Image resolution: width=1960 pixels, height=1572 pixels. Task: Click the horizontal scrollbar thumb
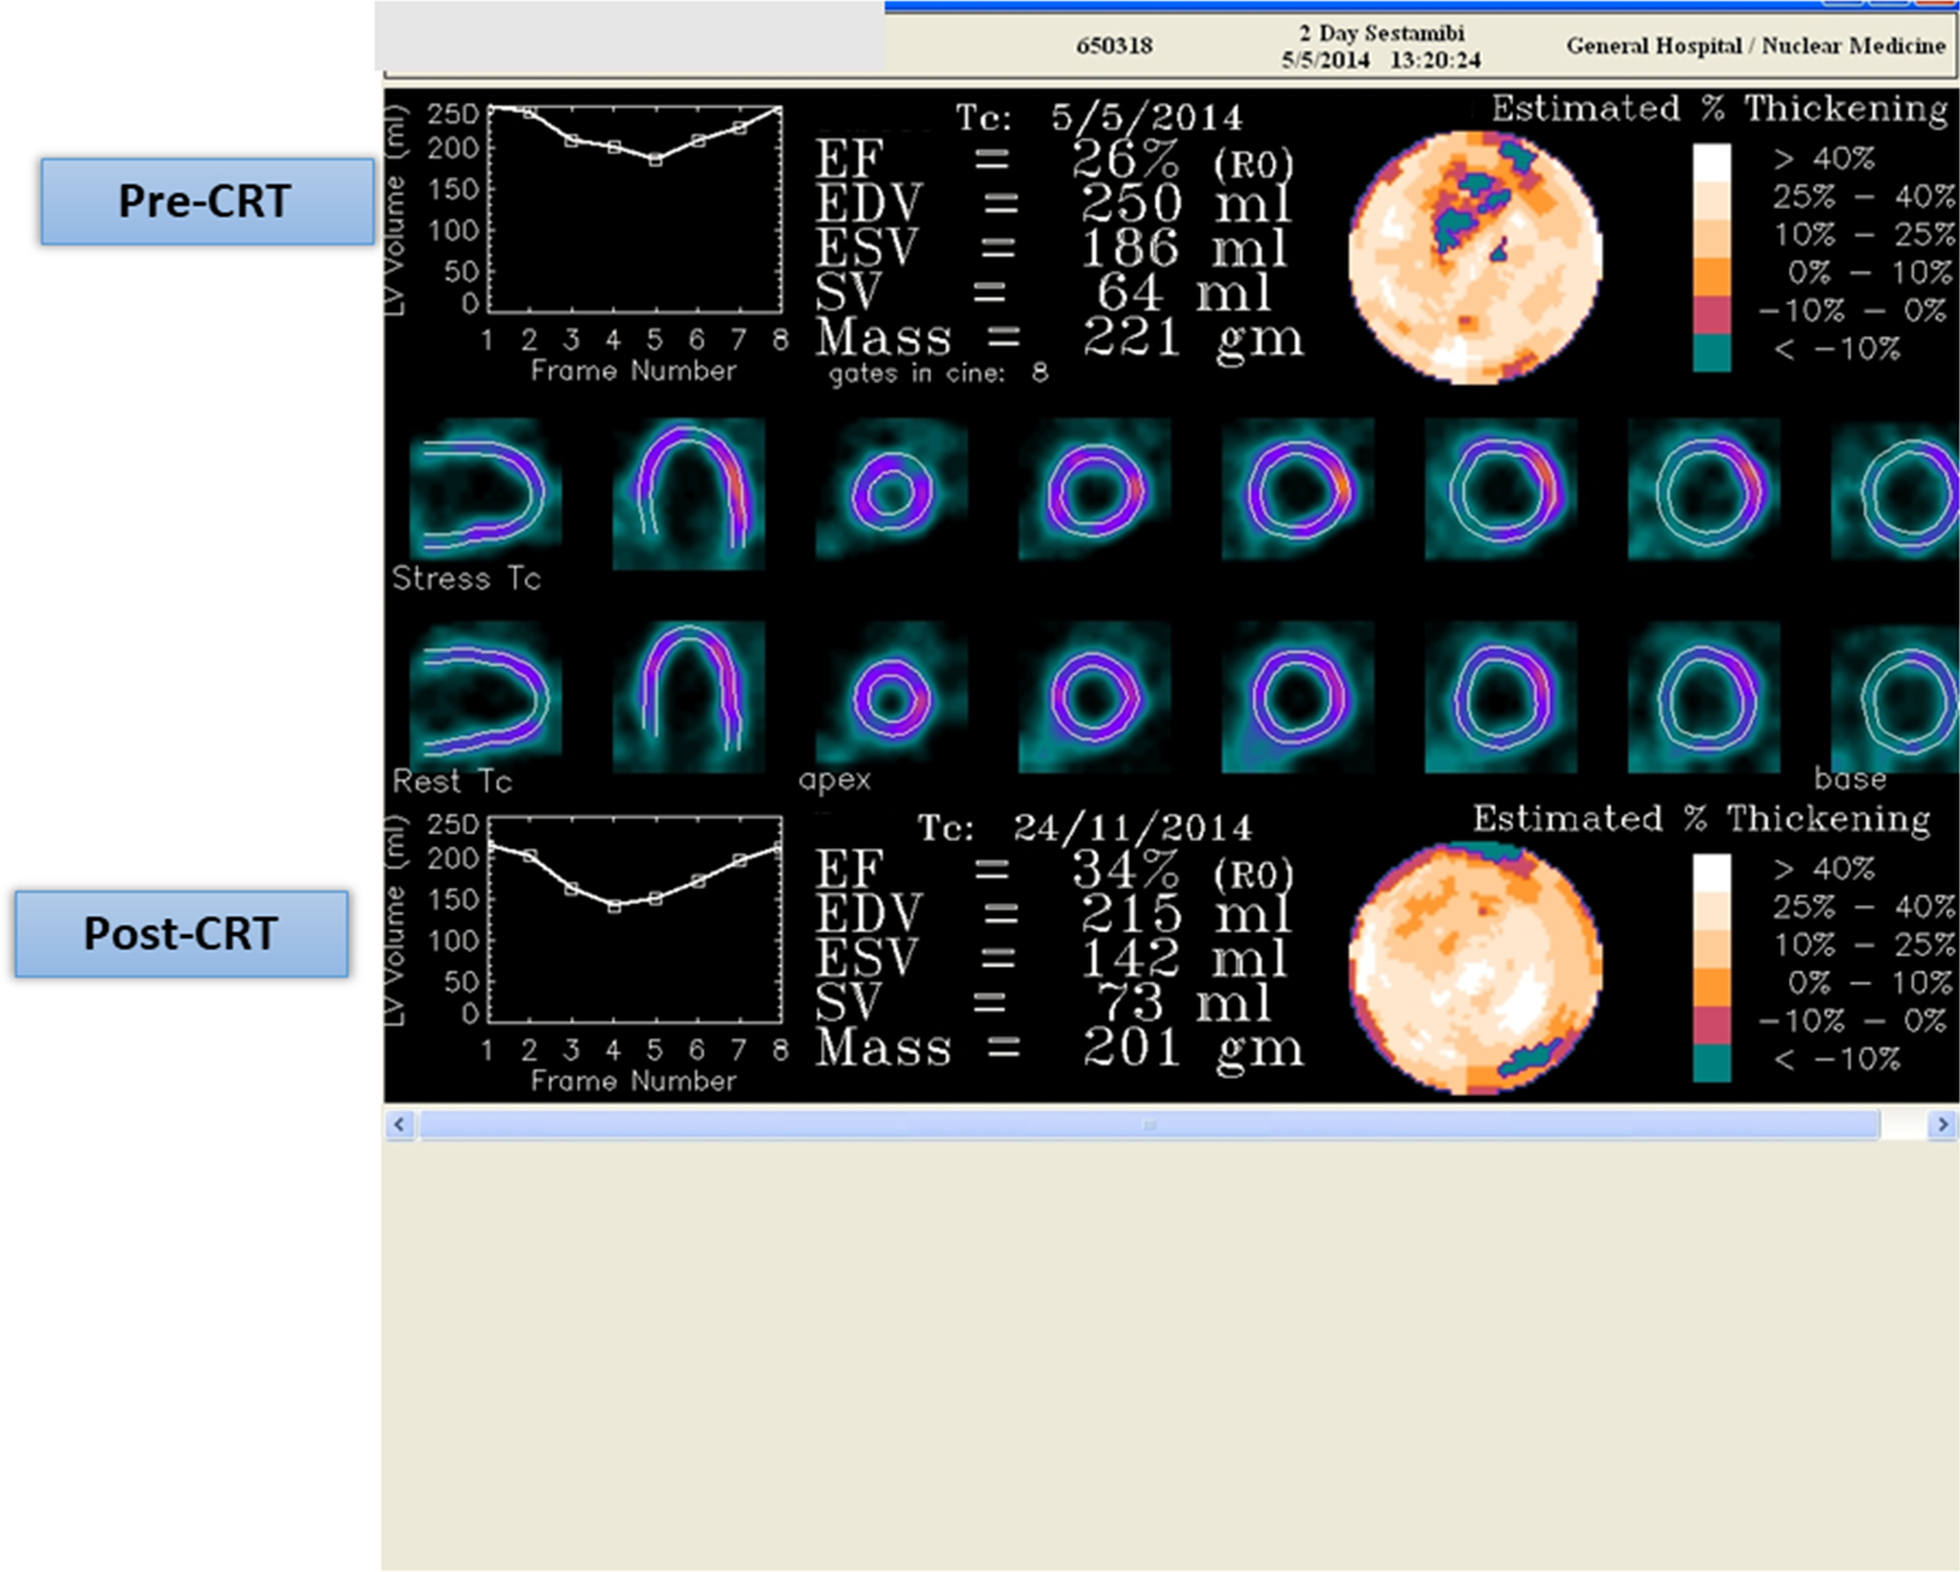(1149, 1124)
